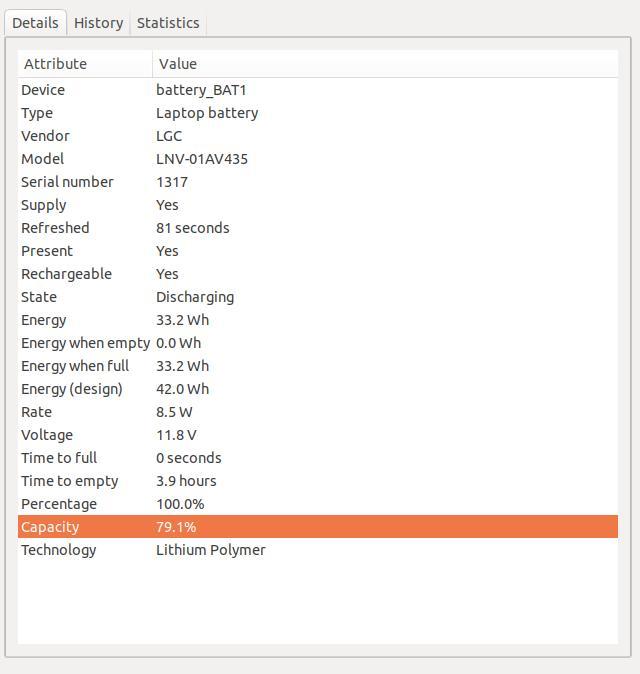Click the highlighted Capacity row
This screenshot has height=674, width=640.
[318, 527]
